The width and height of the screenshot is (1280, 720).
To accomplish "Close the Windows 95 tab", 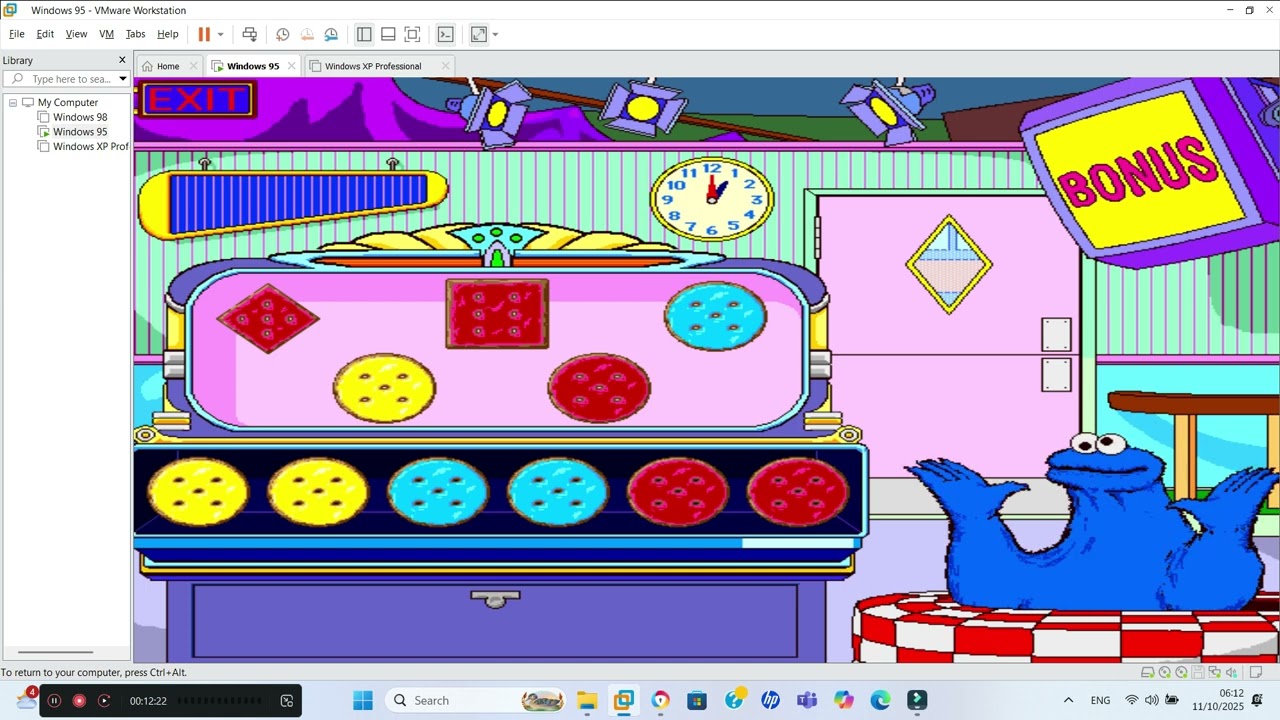I will [x=292, y=66].
